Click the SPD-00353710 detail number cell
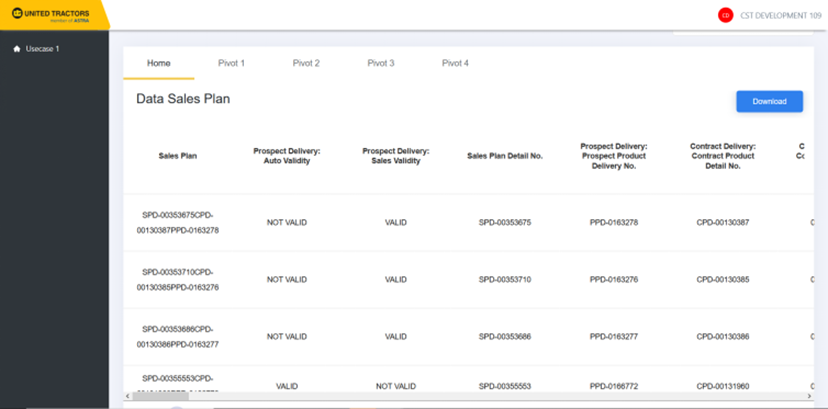 pos(505,280)
